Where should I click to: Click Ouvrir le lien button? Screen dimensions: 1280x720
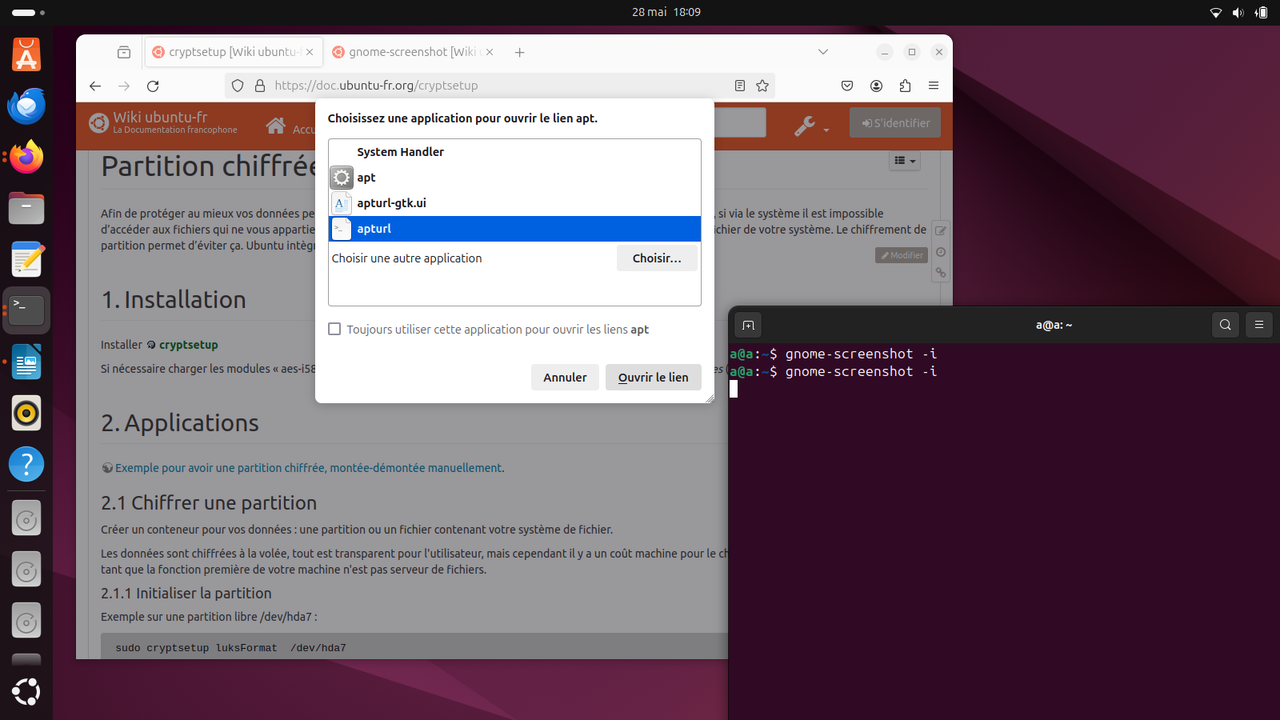pyautogui.click(x=653, y=377)
